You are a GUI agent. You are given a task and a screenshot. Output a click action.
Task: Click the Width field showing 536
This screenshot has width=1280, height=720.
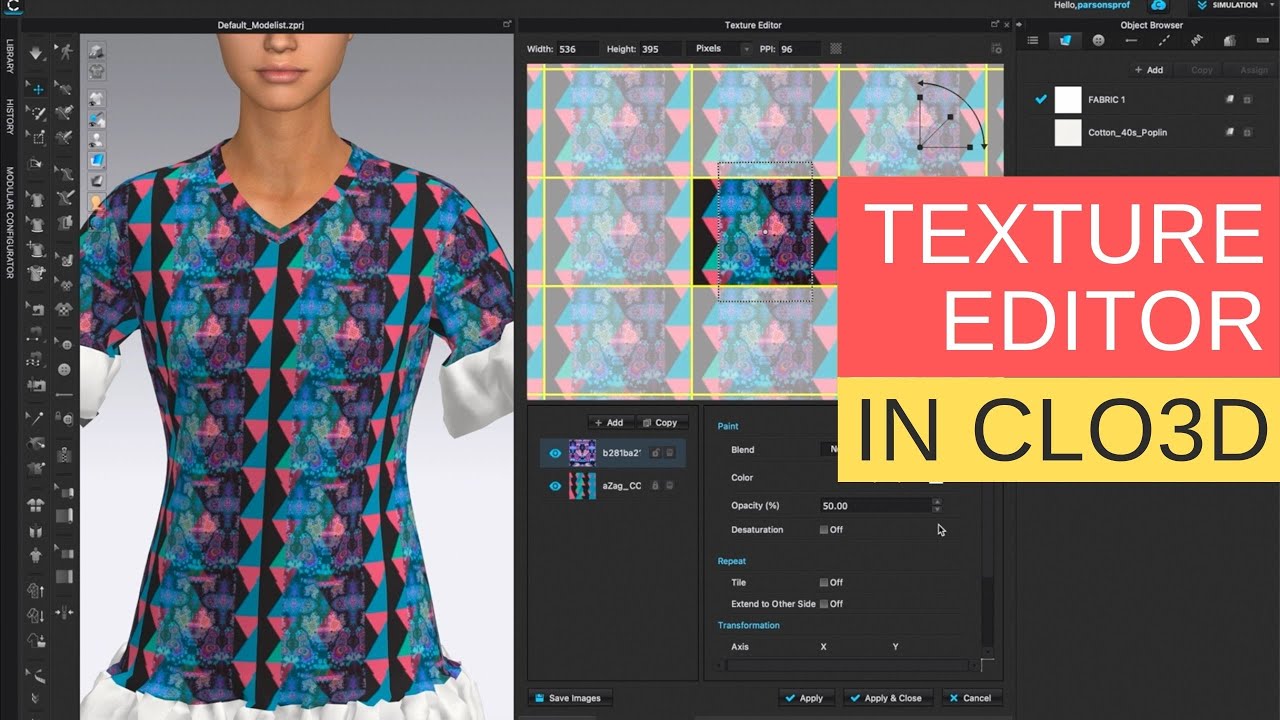[578, 48]
